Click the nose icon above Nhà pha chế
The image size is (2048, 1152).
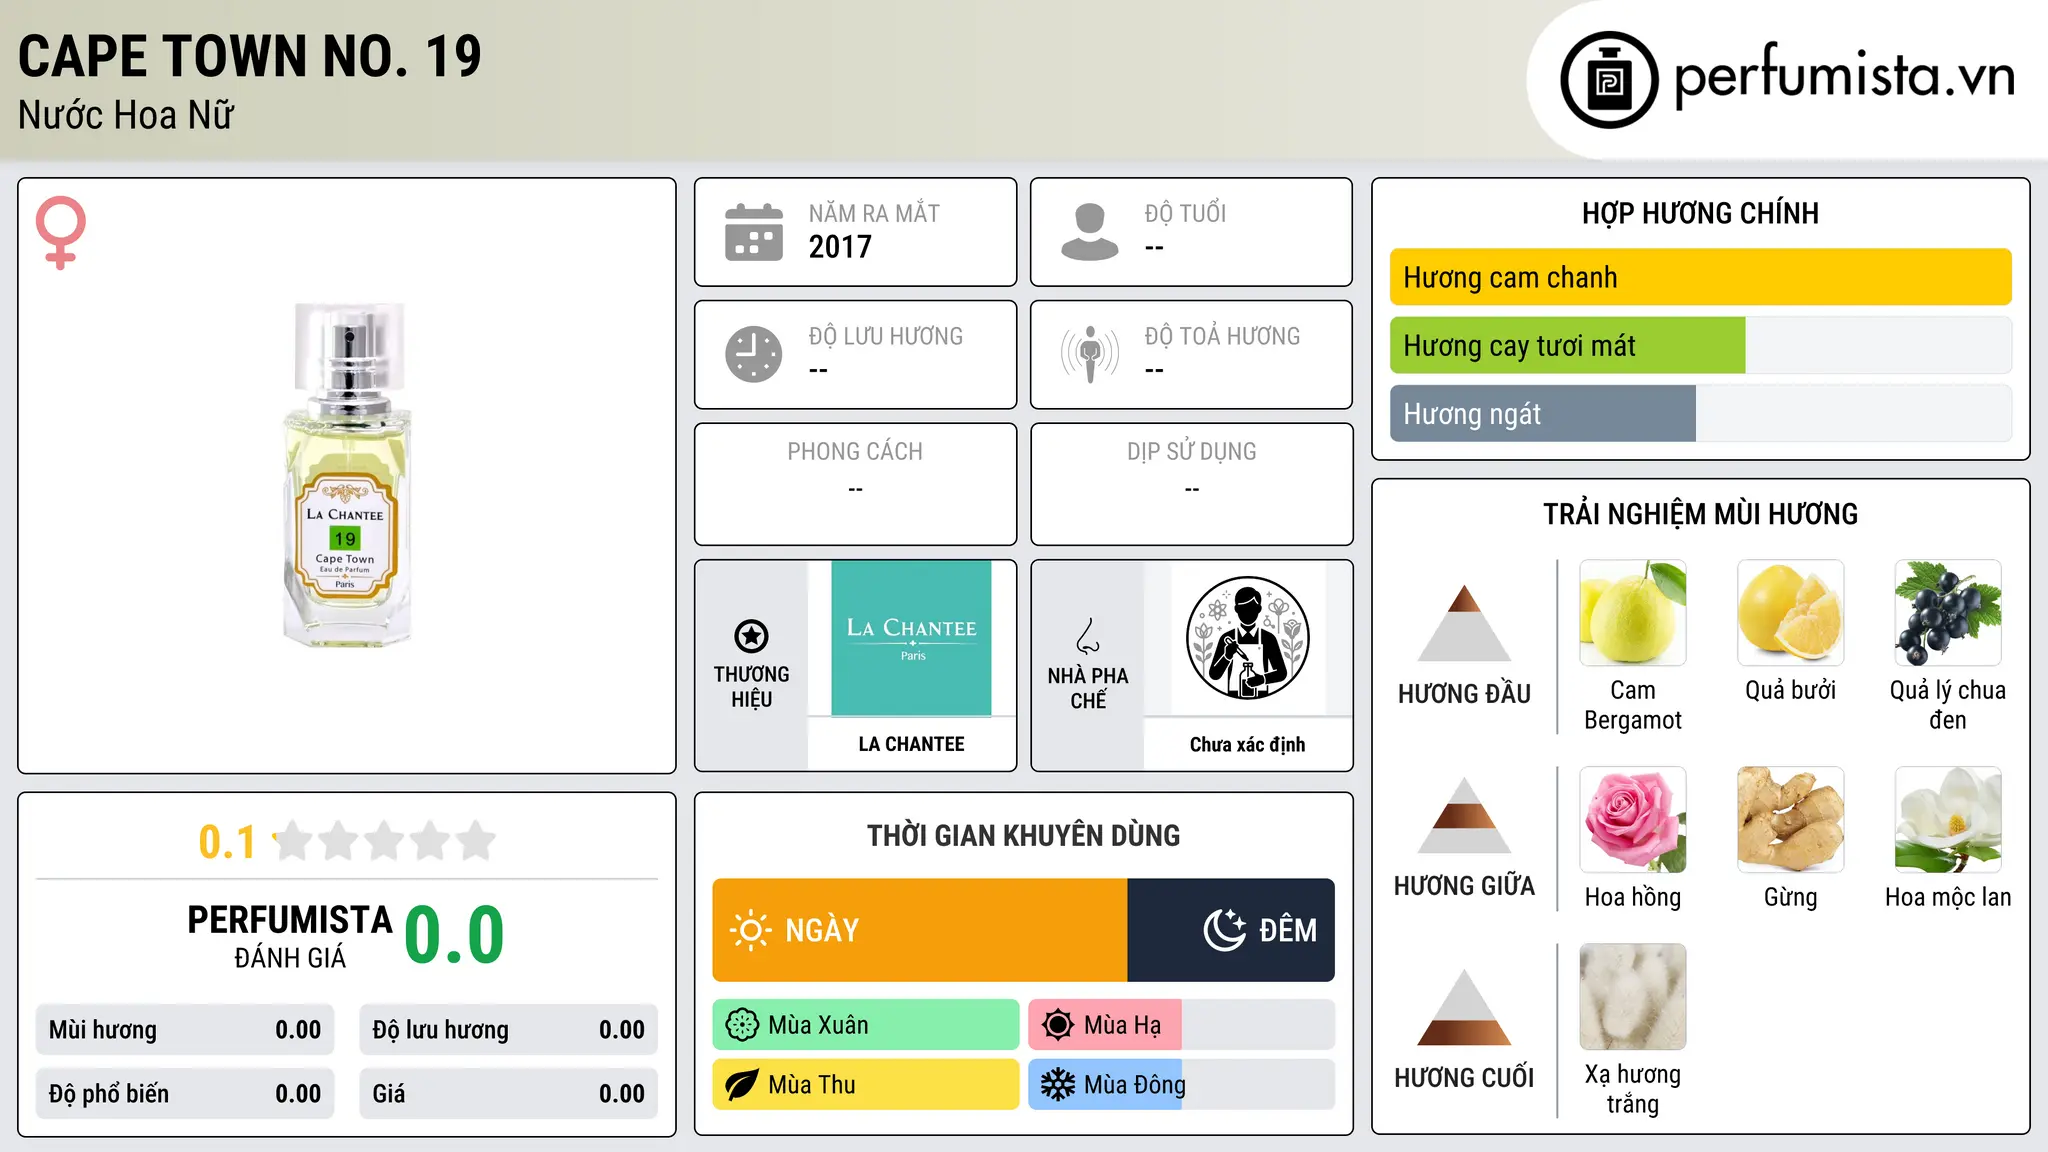(x=1088, y=636)
